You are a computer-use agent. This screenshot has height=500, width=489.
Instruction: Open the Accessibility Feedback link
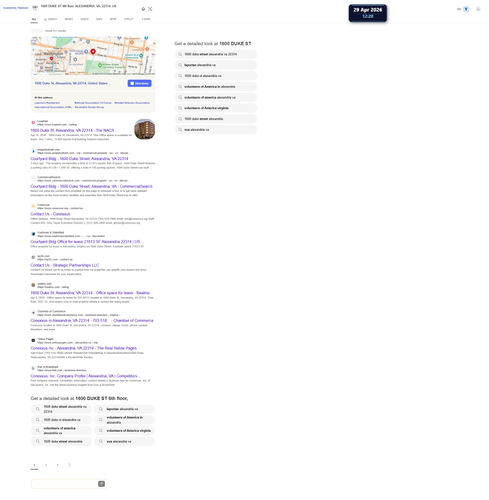click(x=15, y=8)
